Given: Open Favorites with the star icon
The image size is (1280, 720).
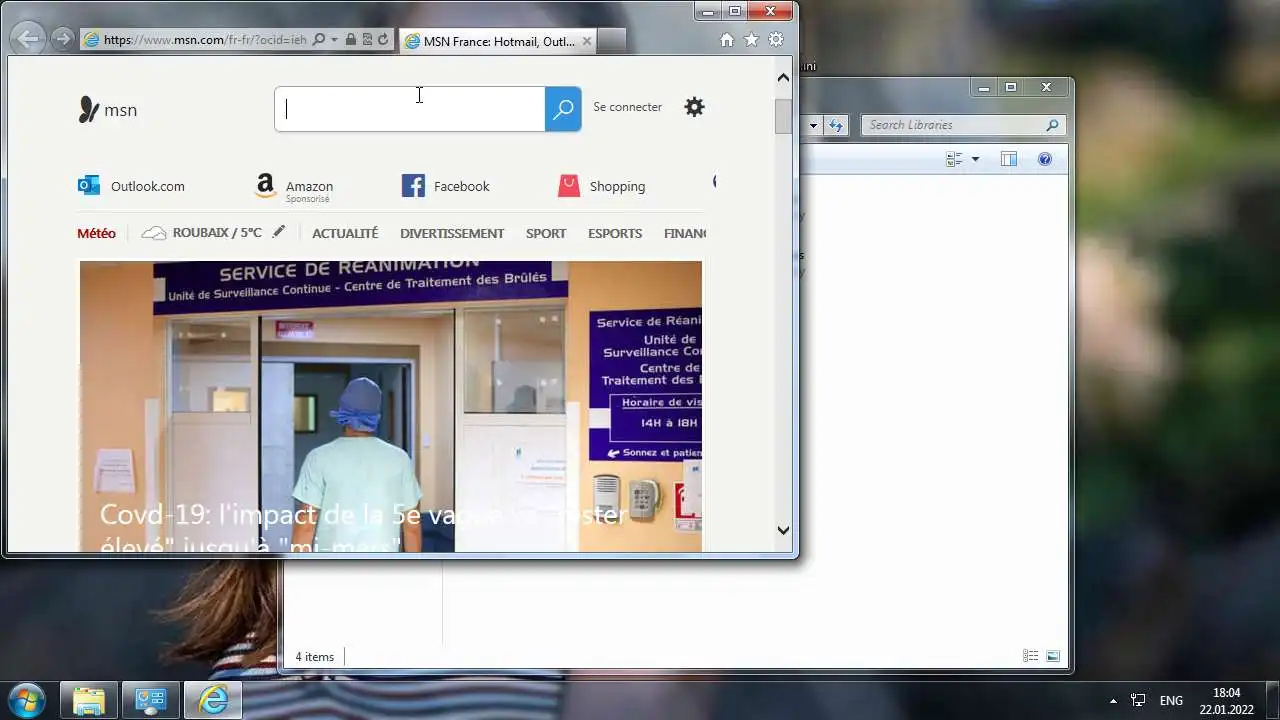Looking at the screenshot, I should [751, 40].
